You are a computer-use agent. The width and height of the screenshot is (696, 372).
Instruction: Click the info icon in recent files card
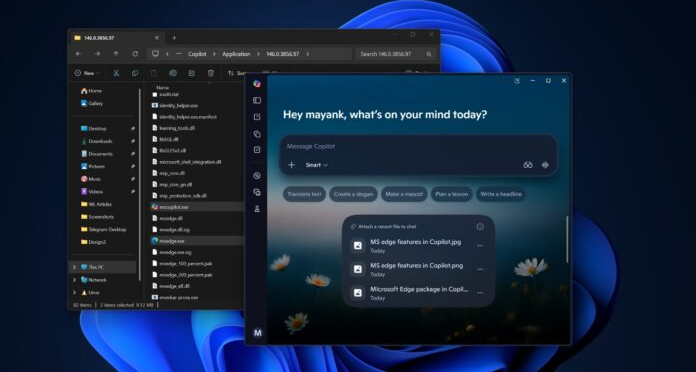480,226
